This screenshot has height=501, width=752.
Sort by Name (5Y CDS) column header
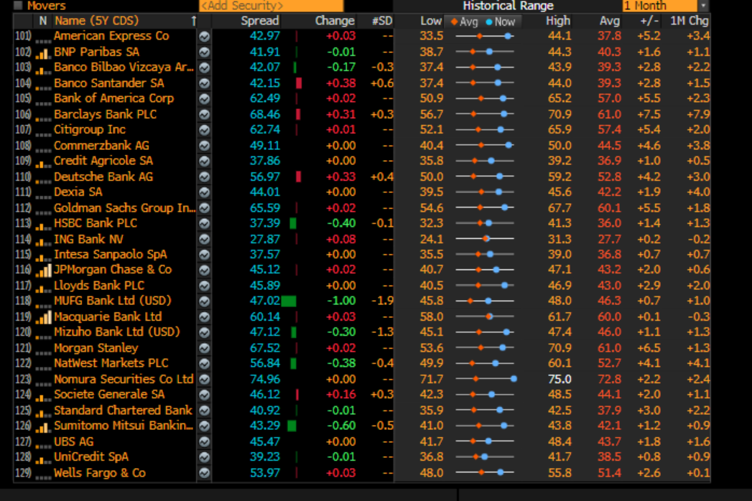pos(96,21)
